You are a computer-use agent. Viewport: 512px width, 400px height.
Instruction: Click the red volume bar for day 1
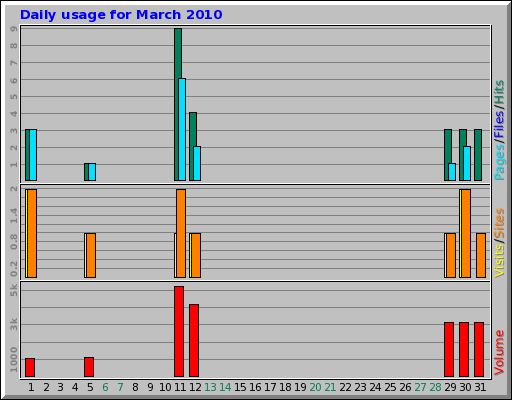(30, 367)
